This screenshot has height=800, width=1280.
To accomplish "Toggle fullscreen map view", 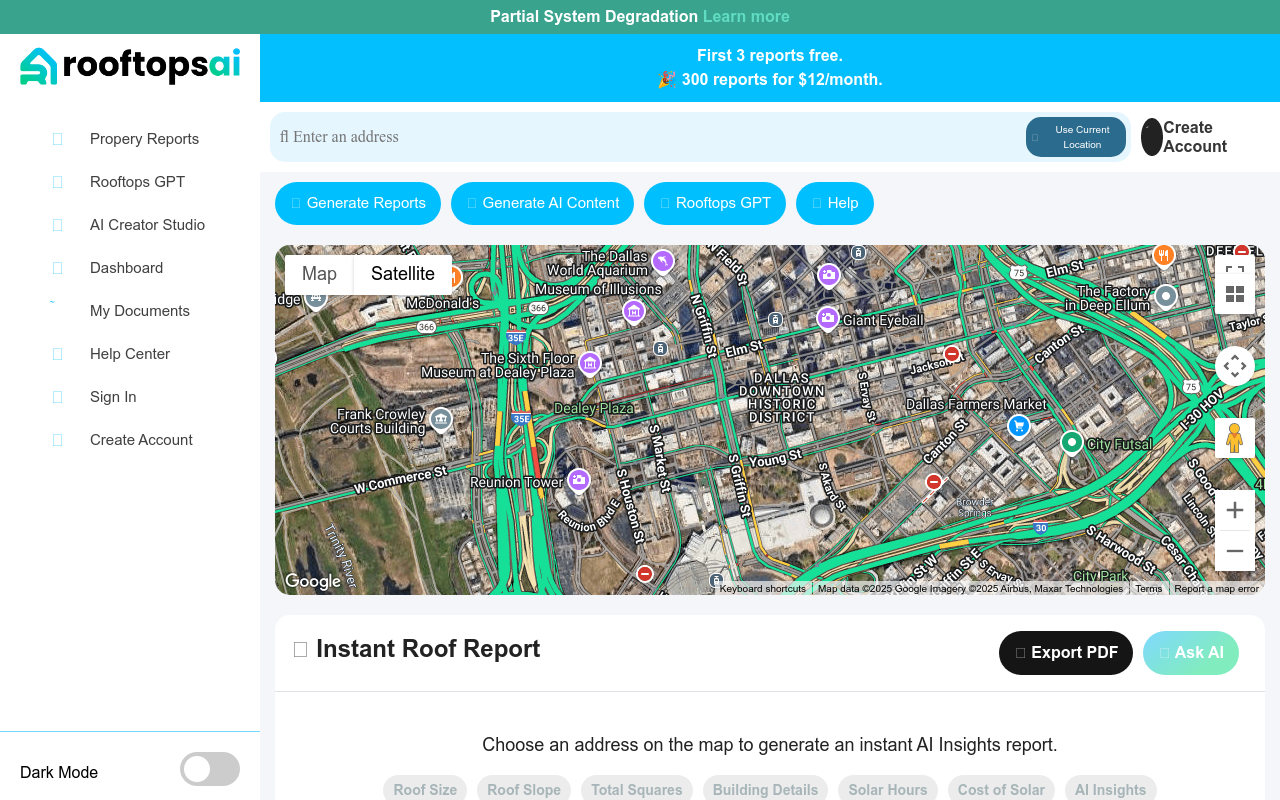I will [x=1235, y=268].
